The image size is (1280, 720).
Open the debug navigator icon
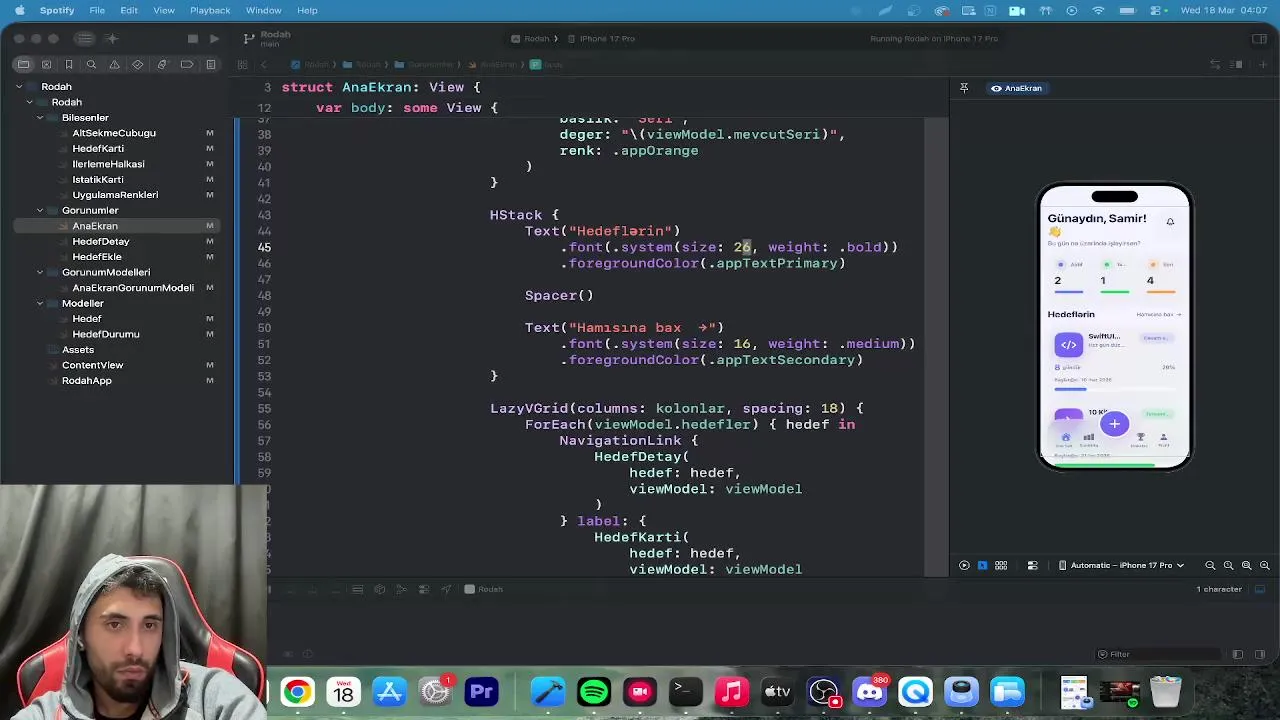coord(162,65)
